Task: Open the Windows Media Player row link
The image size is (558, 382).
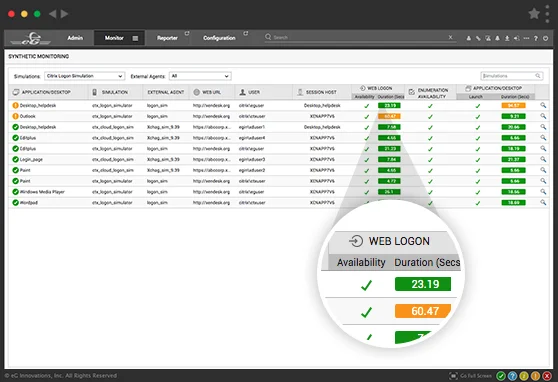Action: (42, 192)
